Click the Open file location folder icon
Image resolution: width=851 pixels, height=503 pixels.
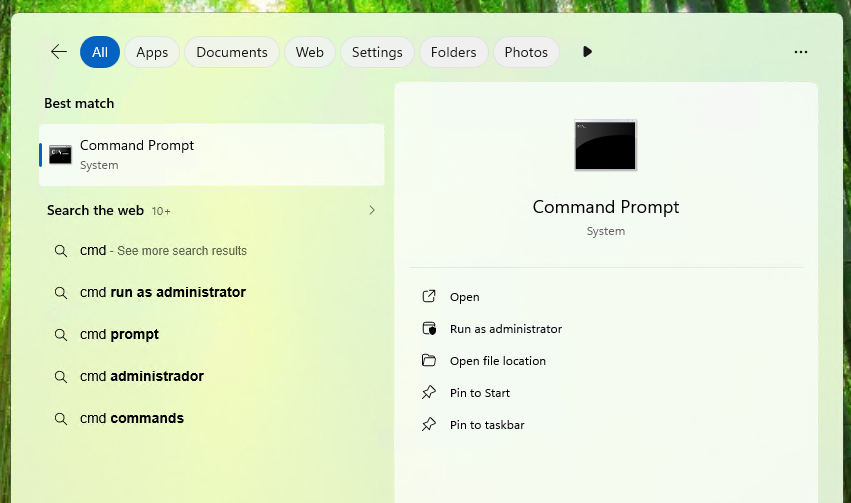coord(429,360)
